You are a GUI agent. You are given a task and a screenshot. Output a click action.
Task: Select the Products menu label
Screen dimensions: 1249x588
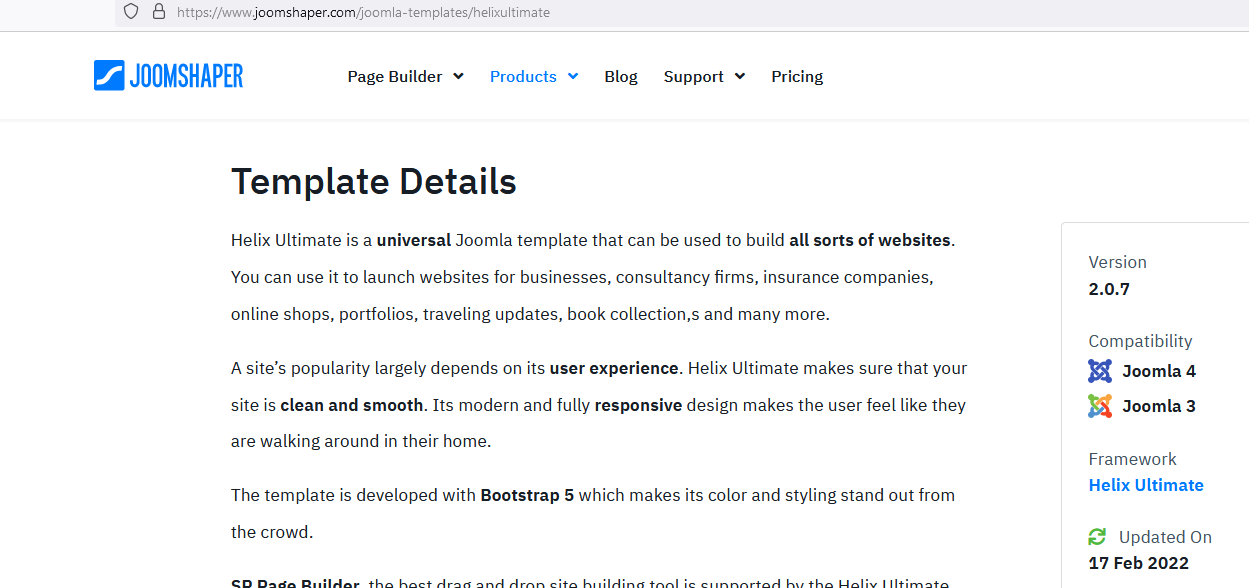click(523, 76)
